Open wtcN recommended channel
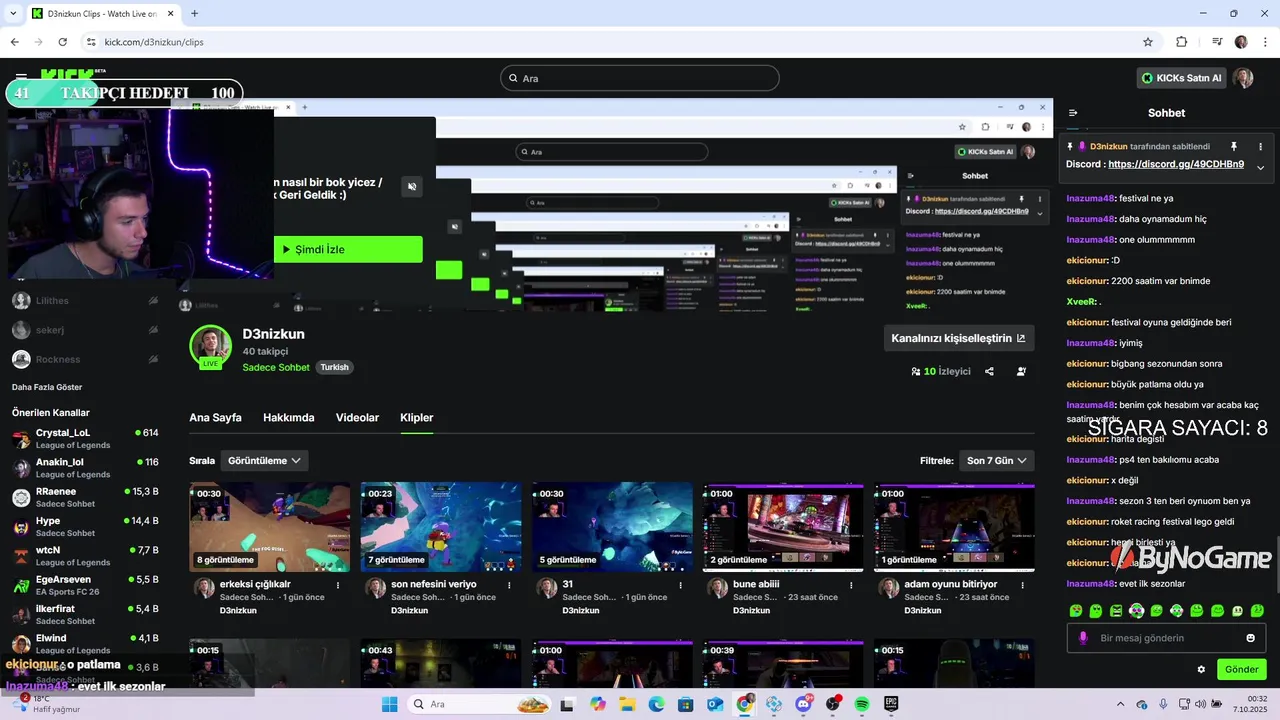This screenshot has height=720, width=1280. point(85,556)
